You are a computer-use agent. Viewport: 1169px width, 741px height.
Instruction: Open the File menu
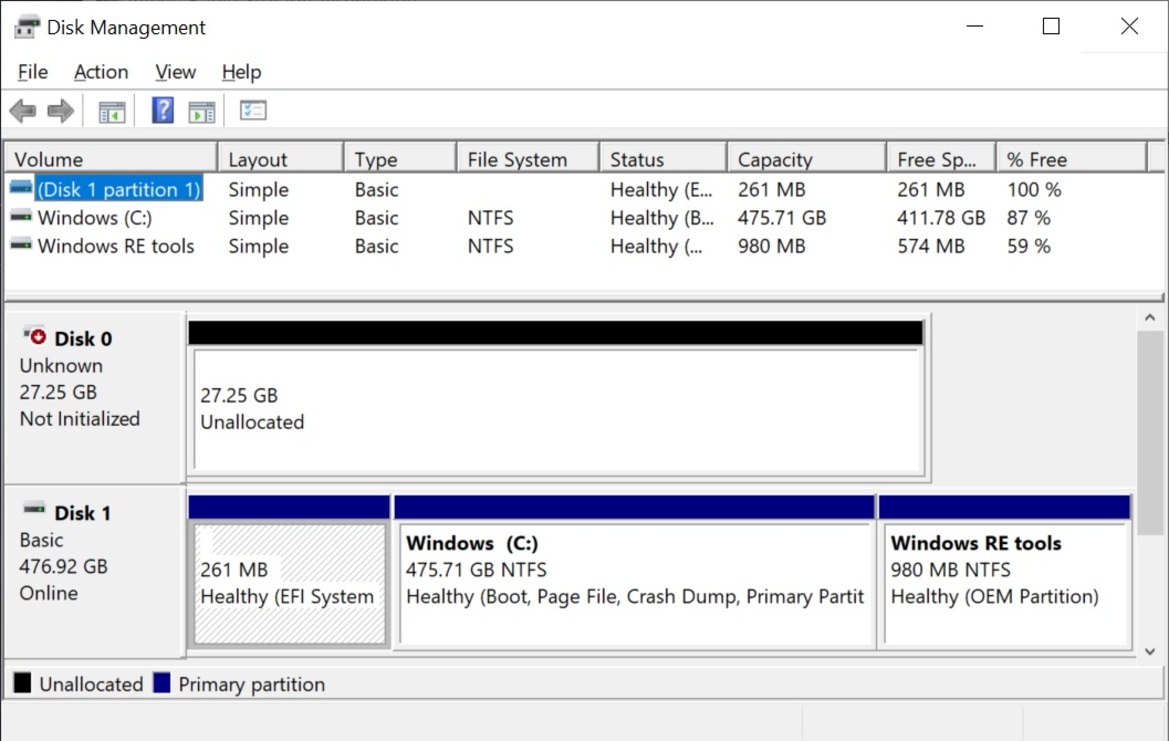tap(33, 72)
